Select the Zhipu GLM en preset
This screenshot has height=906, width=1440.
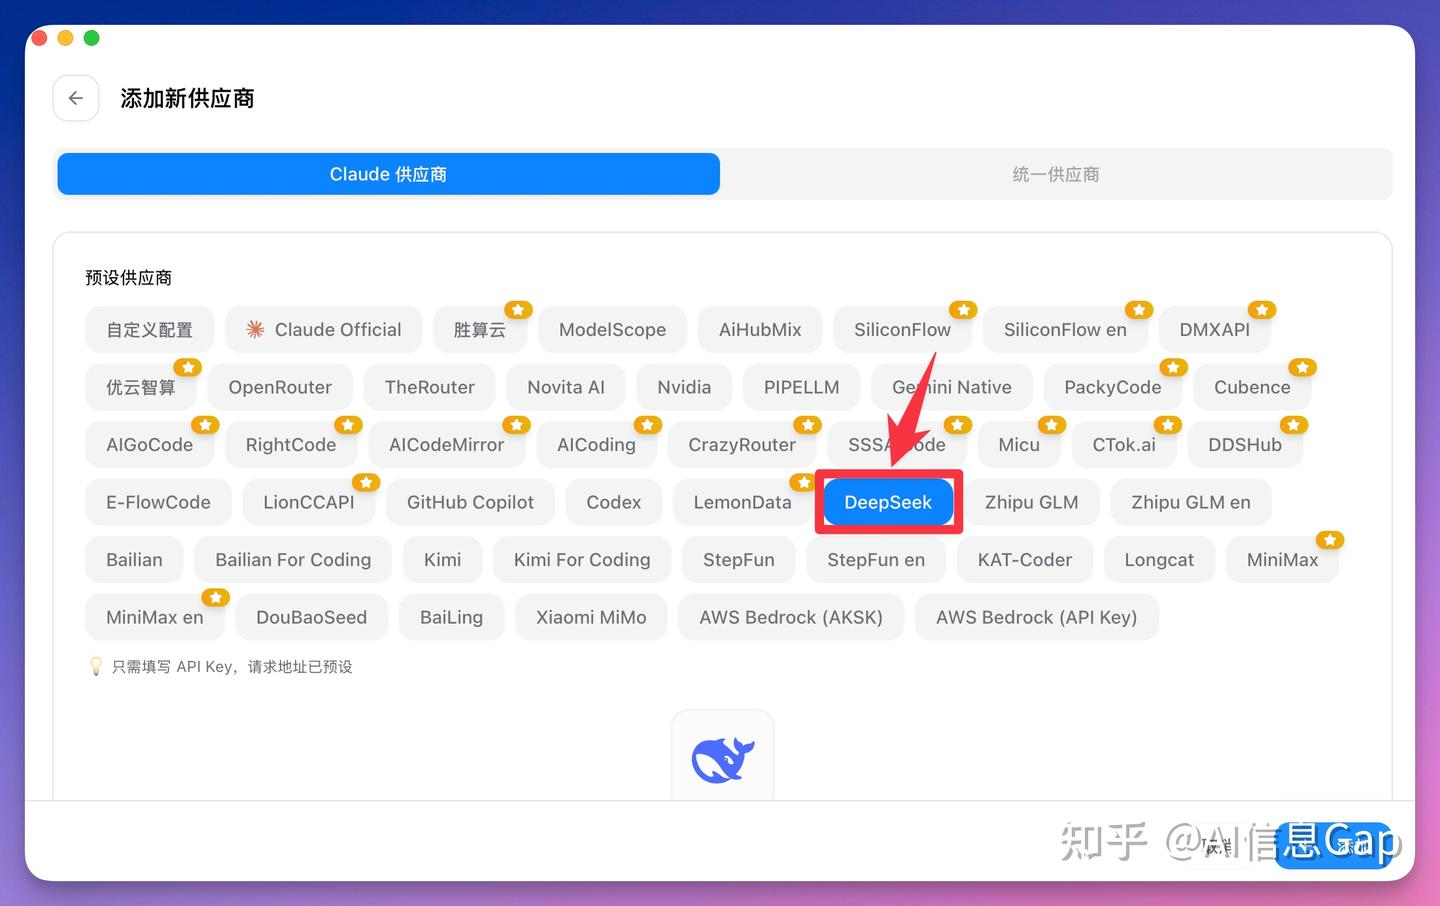click(1191, 502)
